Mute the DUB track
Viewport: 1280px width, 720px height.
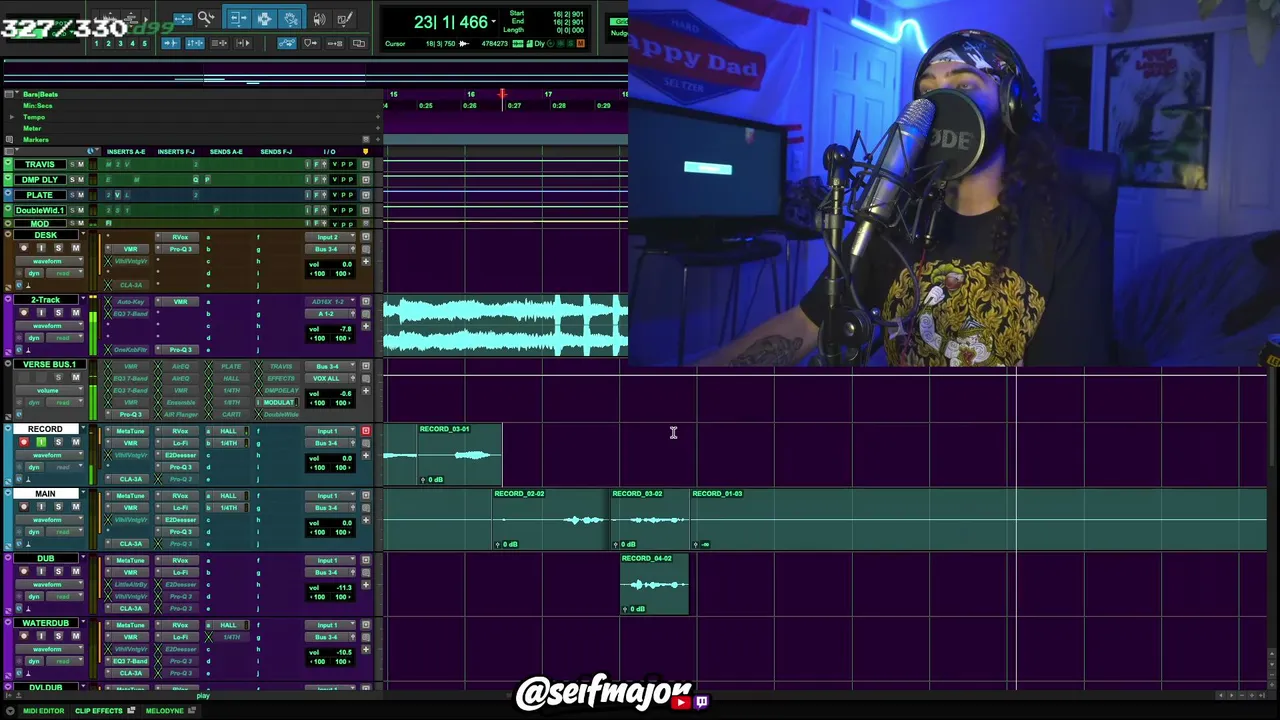pos(75,572)
